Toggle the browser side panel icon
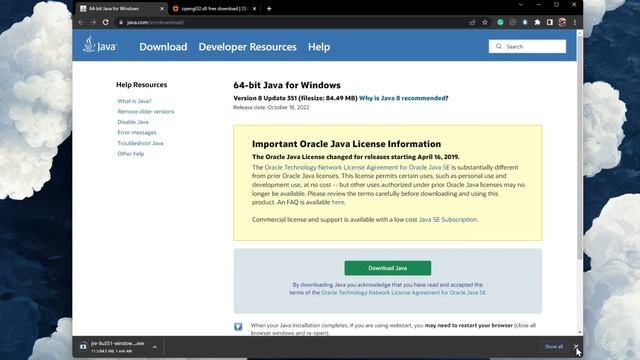The height and width of the screenshot is (360, 640). [x=550, y=22]
